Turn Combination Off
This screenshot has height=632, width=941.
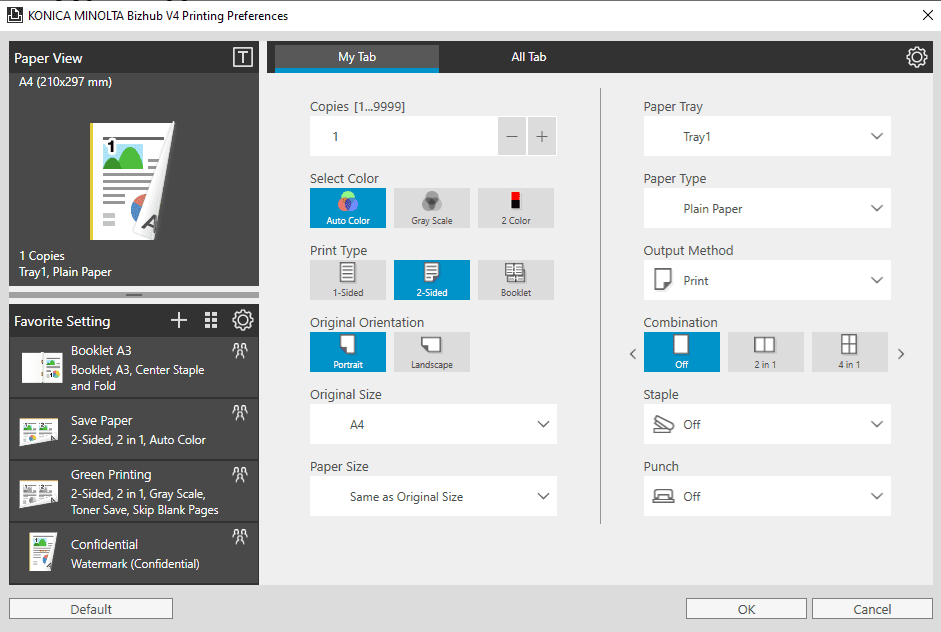point(682,352)
